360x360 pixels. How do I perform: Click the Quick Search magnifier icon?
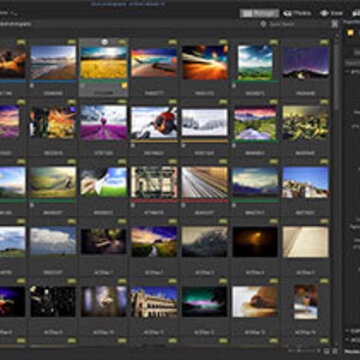coord(263,24)
